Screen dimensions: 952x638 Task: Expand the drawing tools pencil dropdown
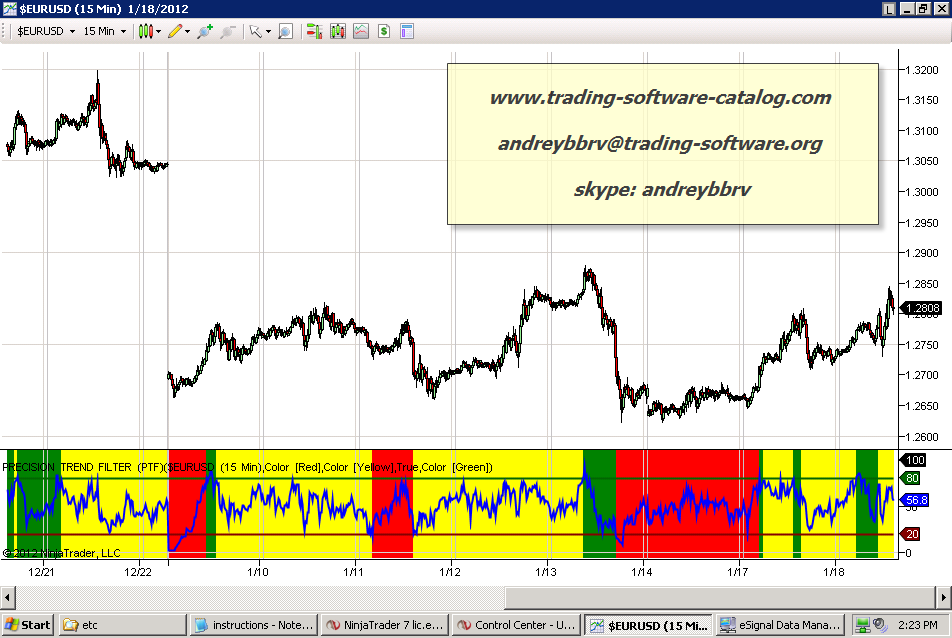click(x=179, y=31)
